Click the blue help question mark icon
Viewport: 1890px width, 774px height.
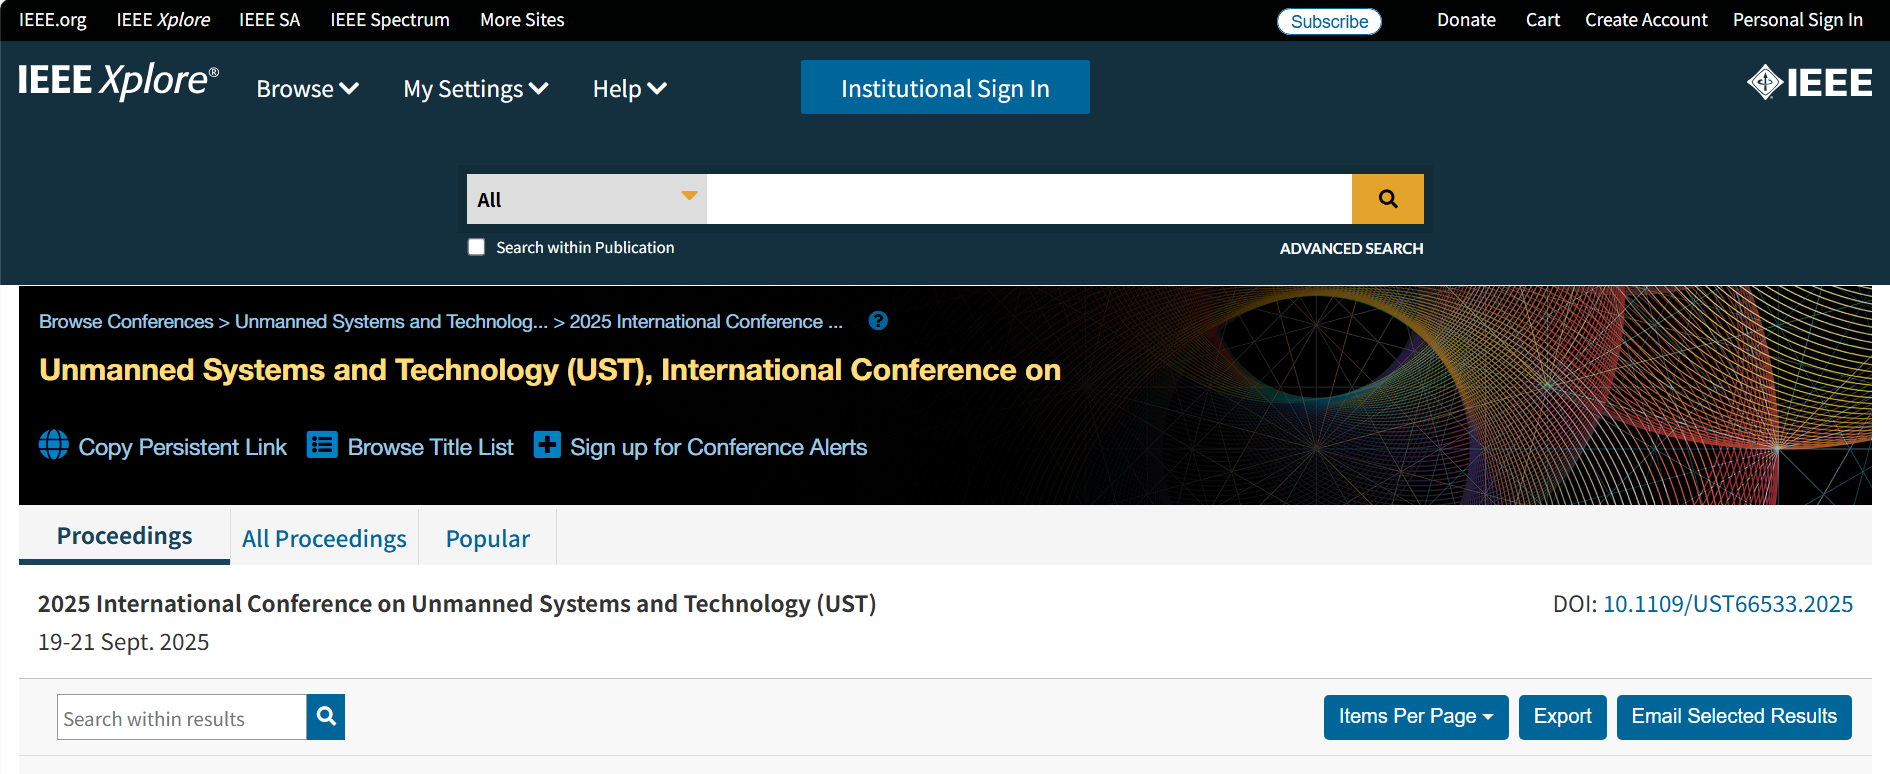878,321
